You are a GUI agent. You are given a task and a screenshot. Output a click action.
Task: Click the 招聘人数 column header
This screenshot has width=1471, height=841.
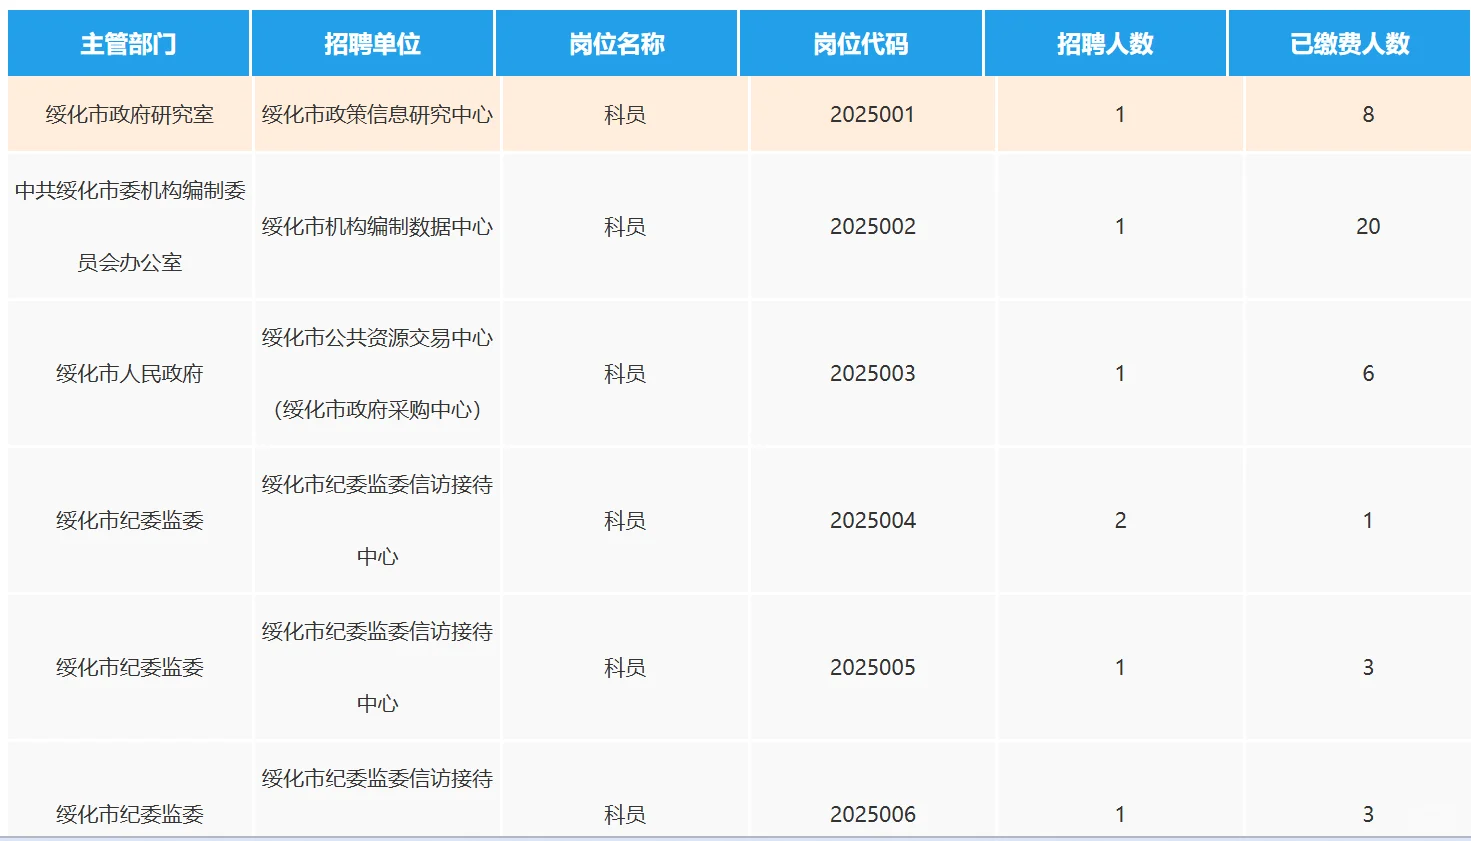coord(1105,44)
